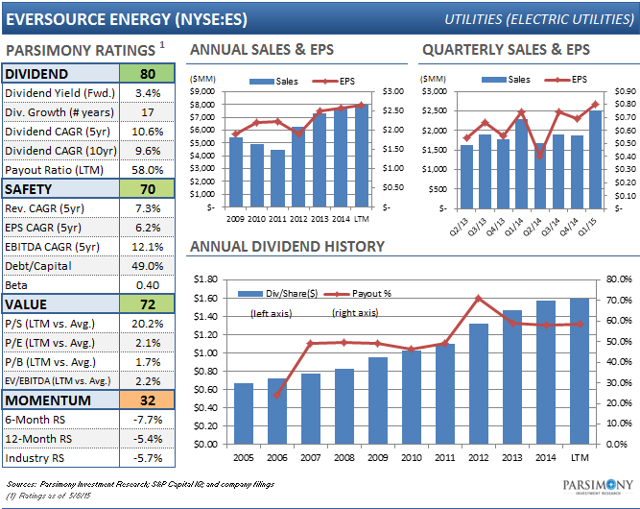Click the SAFETY rating score 70
Screen dimensions: 640x509
147,189
